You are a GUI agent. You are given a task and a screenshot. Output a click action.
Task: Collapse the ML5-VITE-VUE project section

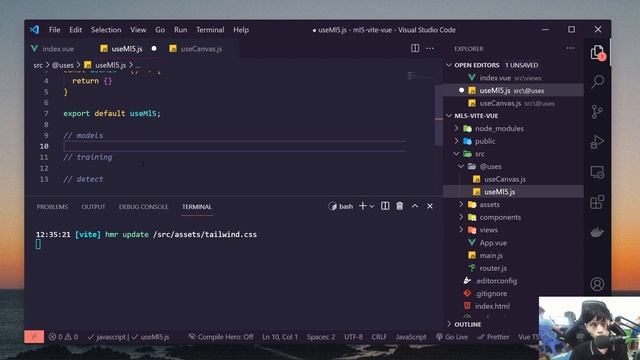point(449,116)
